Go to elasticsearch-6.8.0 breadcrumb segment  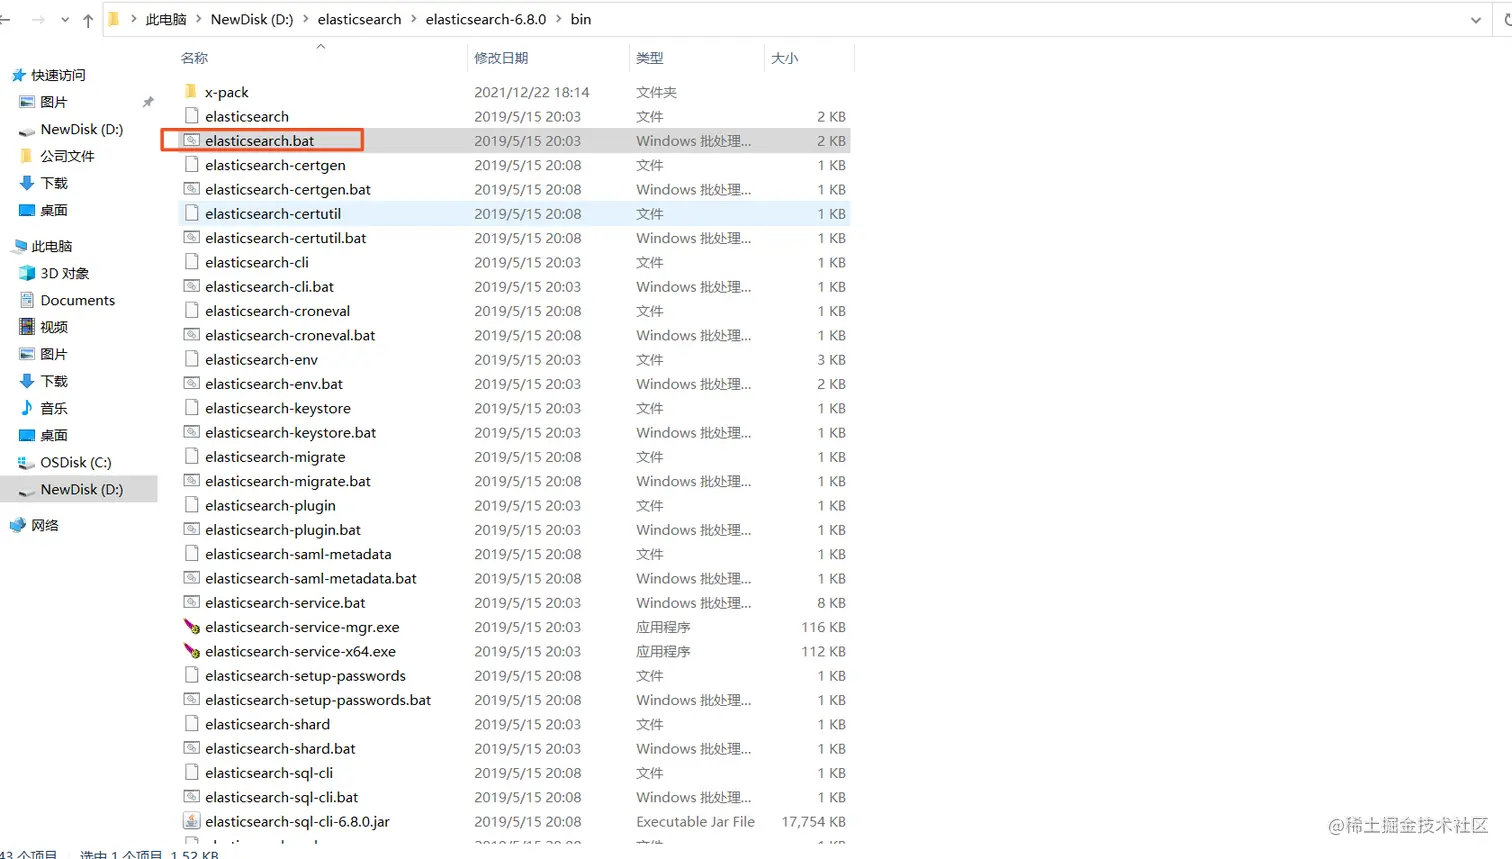click(486, 19)
